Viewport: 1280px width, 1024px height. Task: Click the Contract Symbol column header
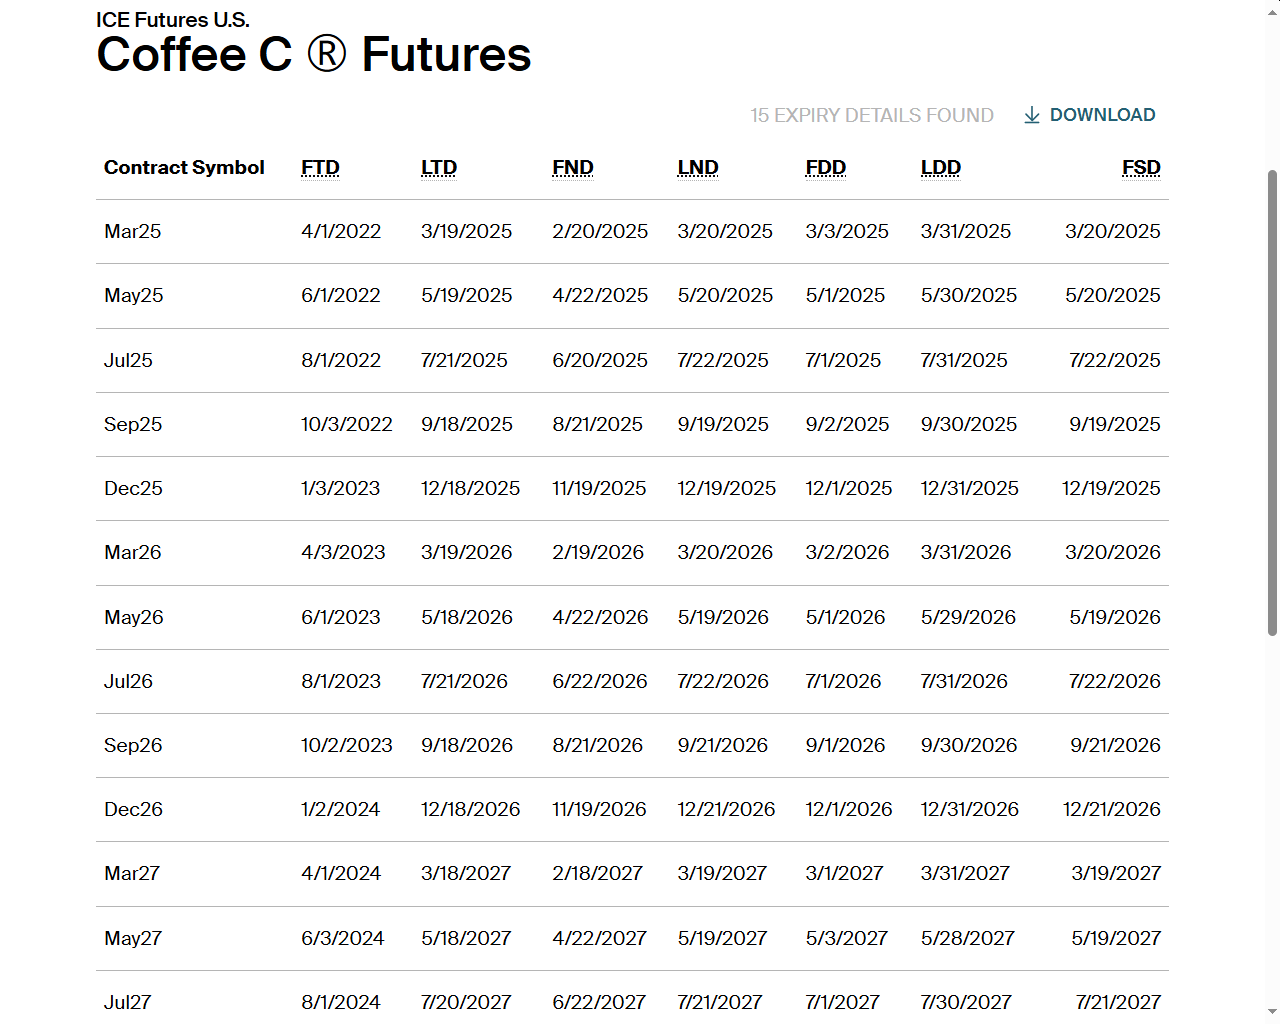point(184,168)
